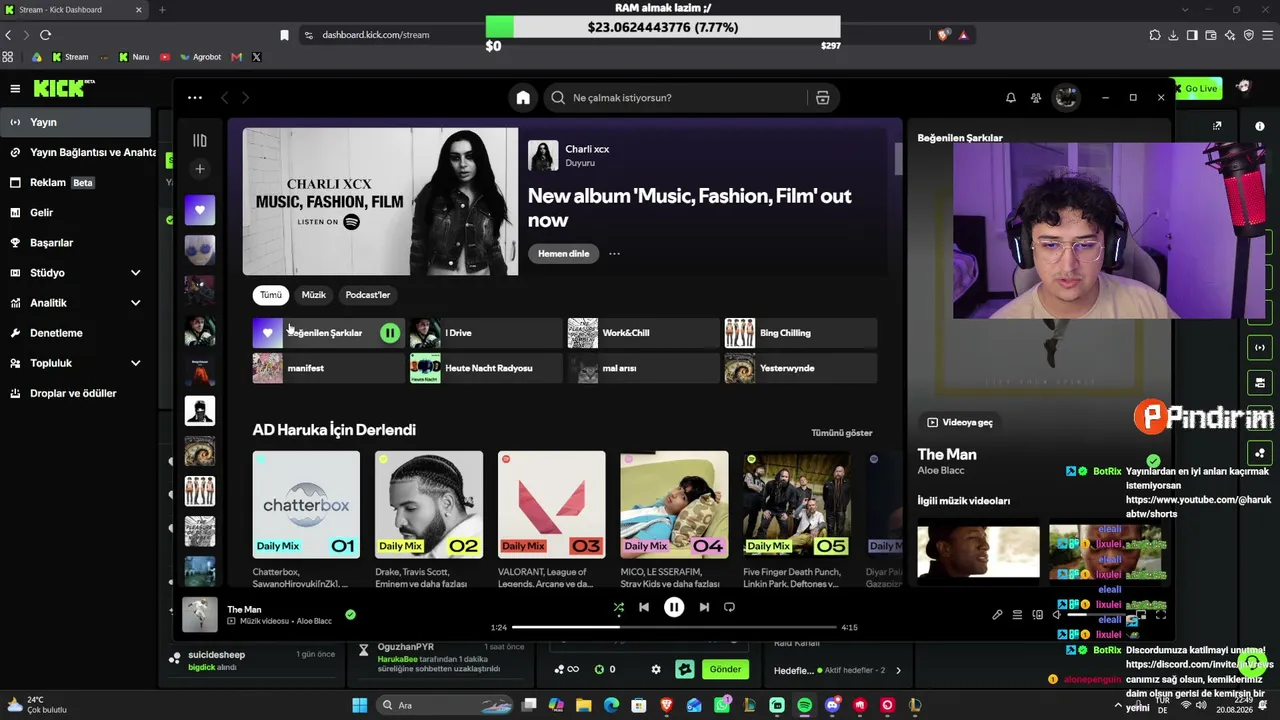1280x720 pixels.
Task: Expand the Stüdyo section chevron
Action: point(135,273)
